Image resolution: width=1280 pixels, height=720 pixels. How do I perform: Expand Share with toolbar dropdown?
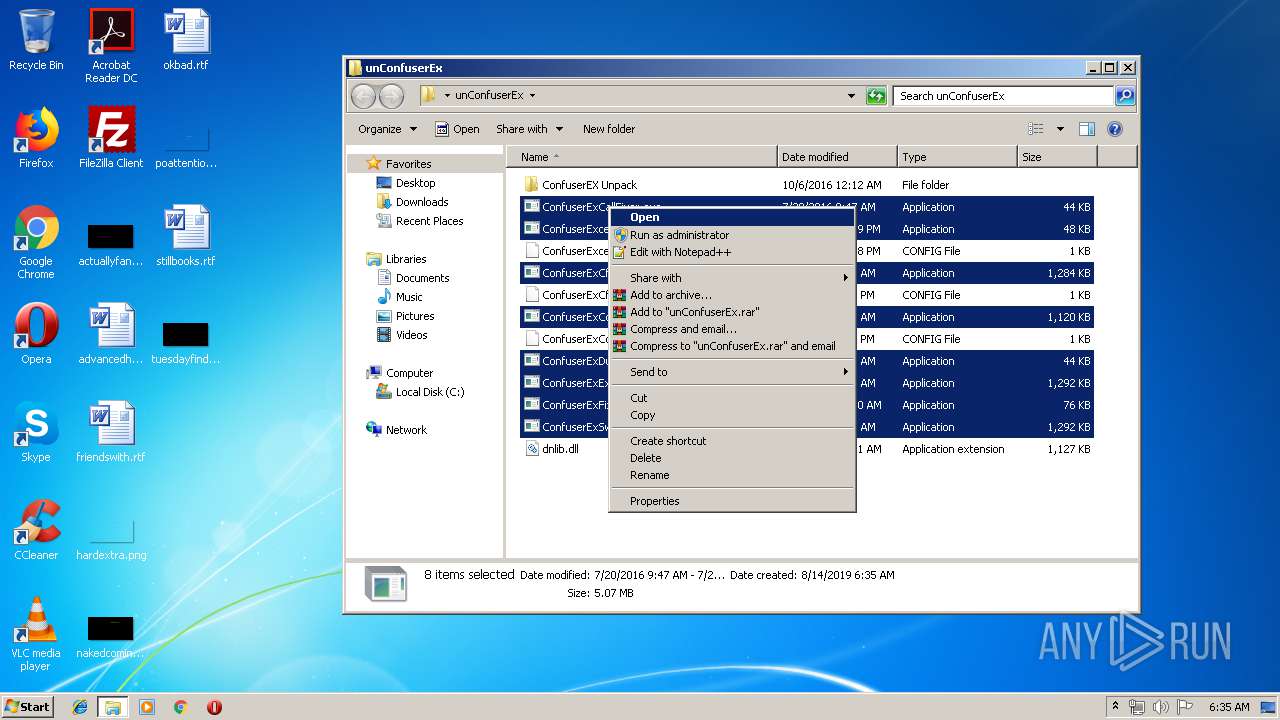(530, 129)
